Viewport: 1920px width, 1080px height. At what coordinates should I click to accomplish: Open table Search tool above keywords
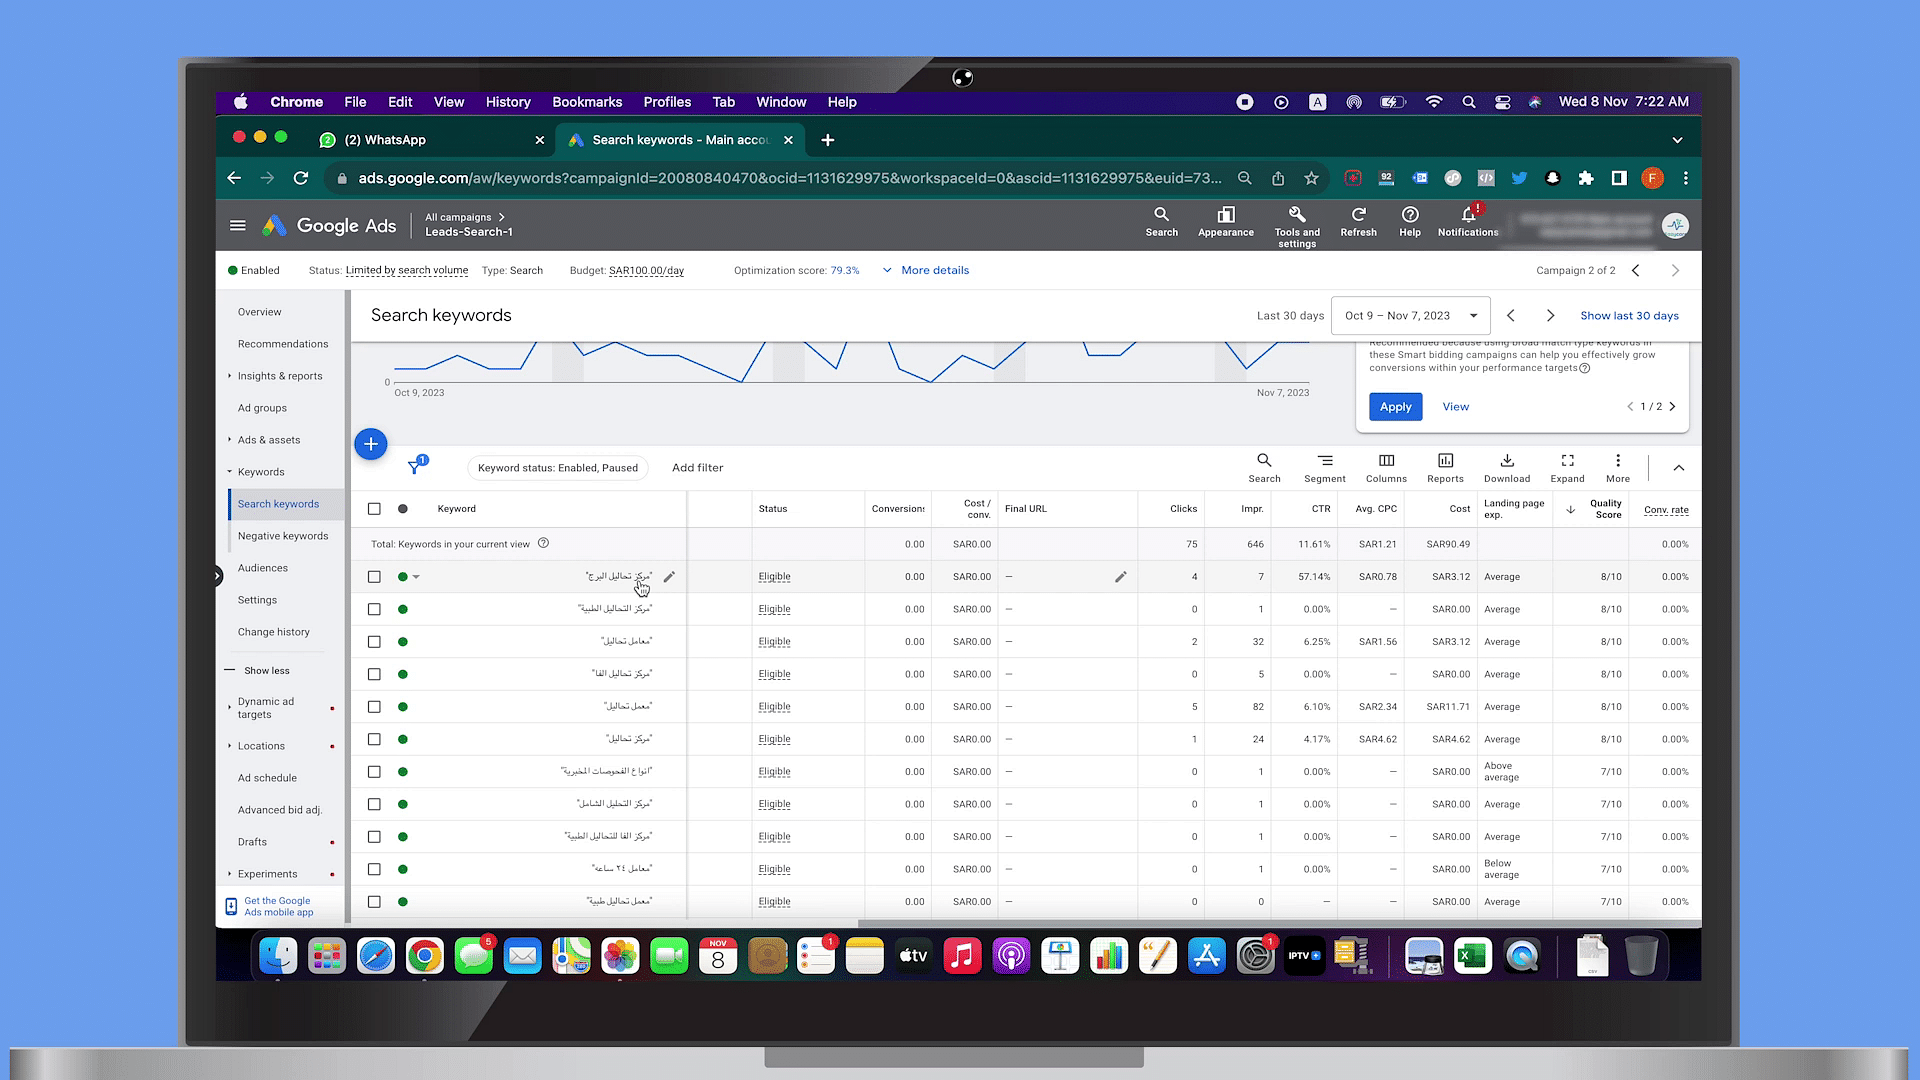(x=1264, y=467)
